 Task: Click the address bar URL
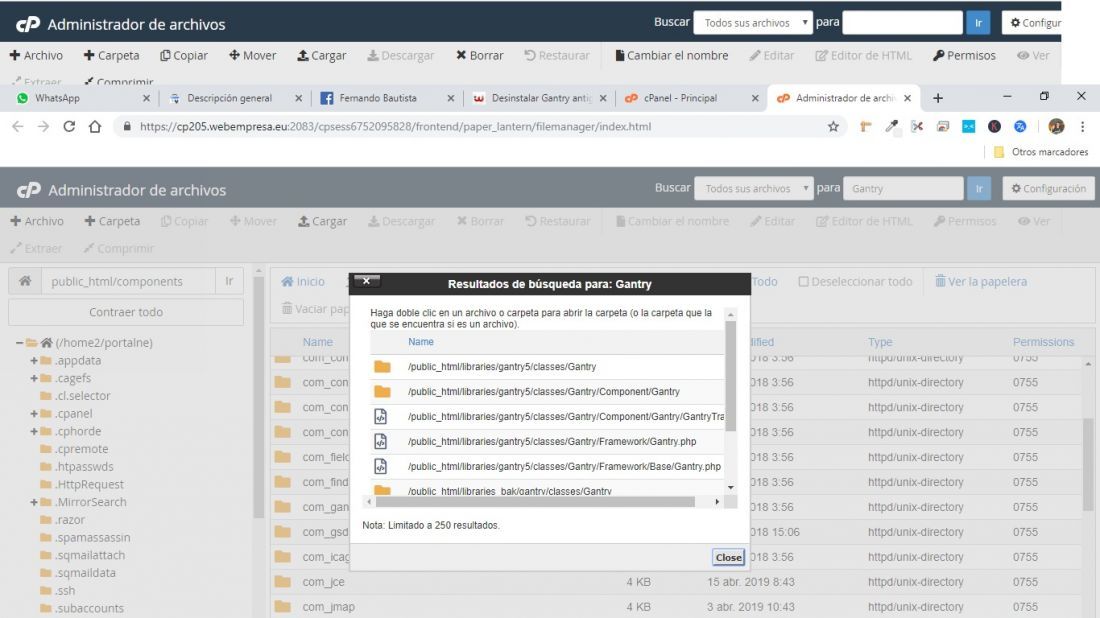click(396, 126)
